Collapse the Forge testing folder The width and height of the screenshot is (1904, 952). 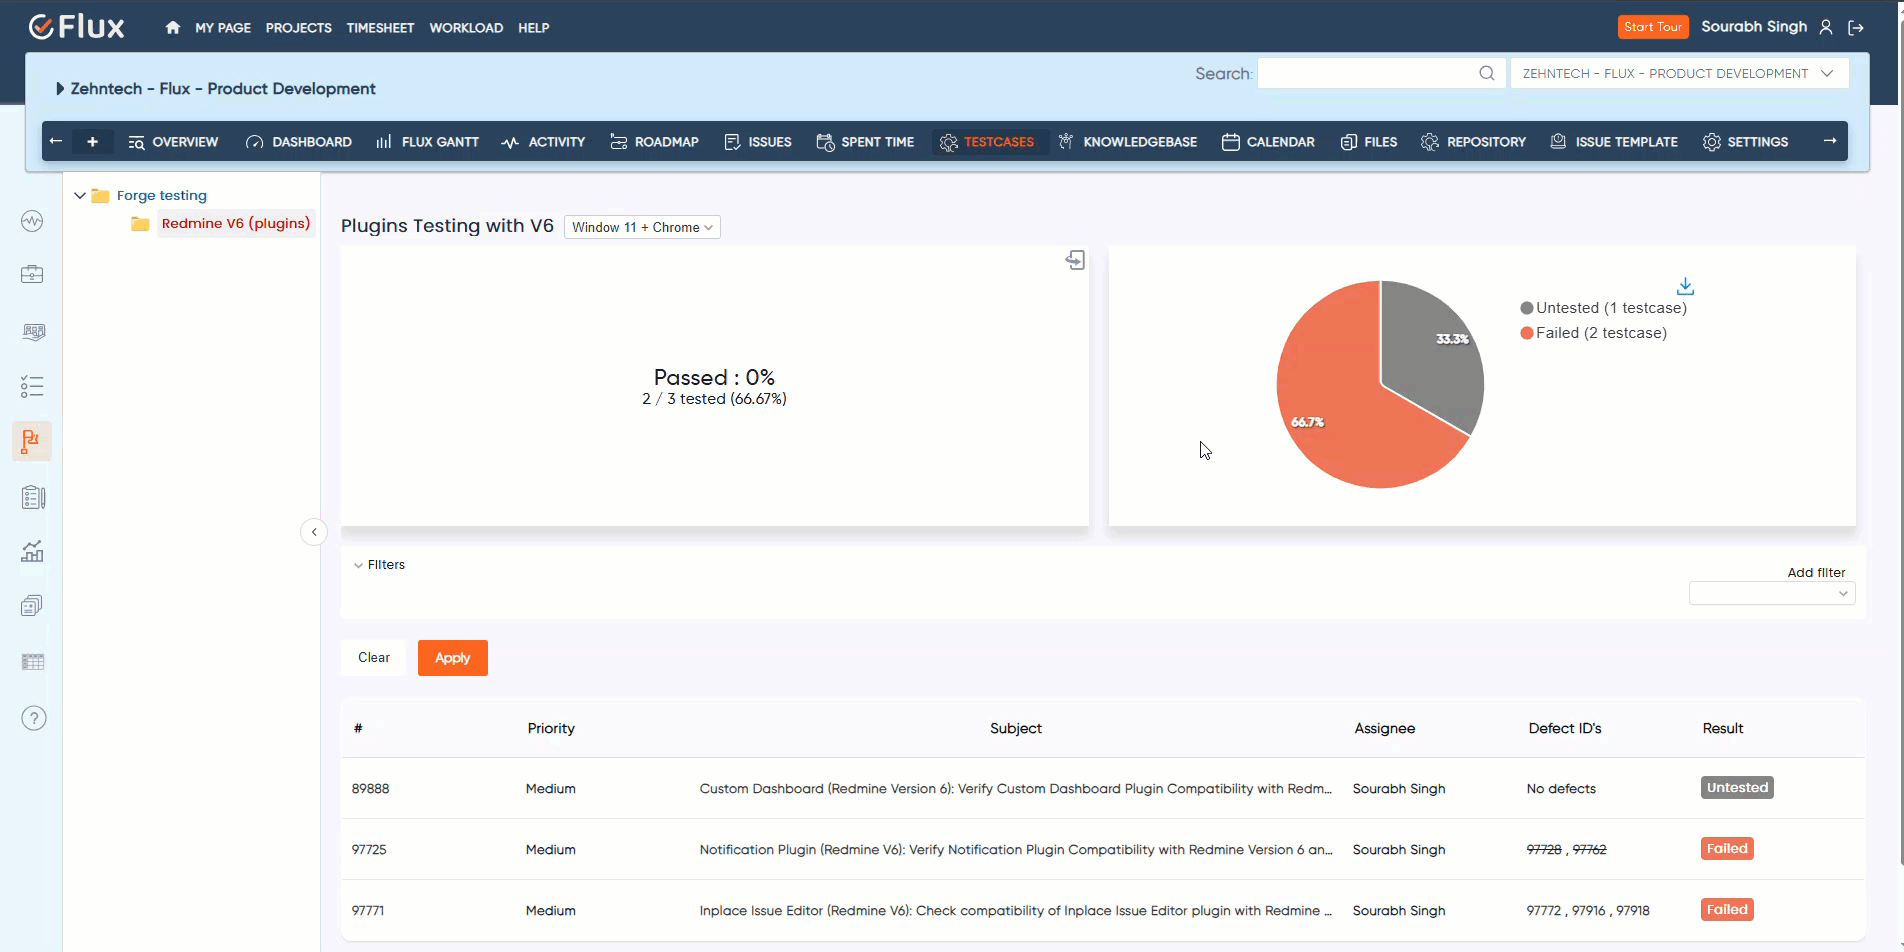(x=79, y=195)
